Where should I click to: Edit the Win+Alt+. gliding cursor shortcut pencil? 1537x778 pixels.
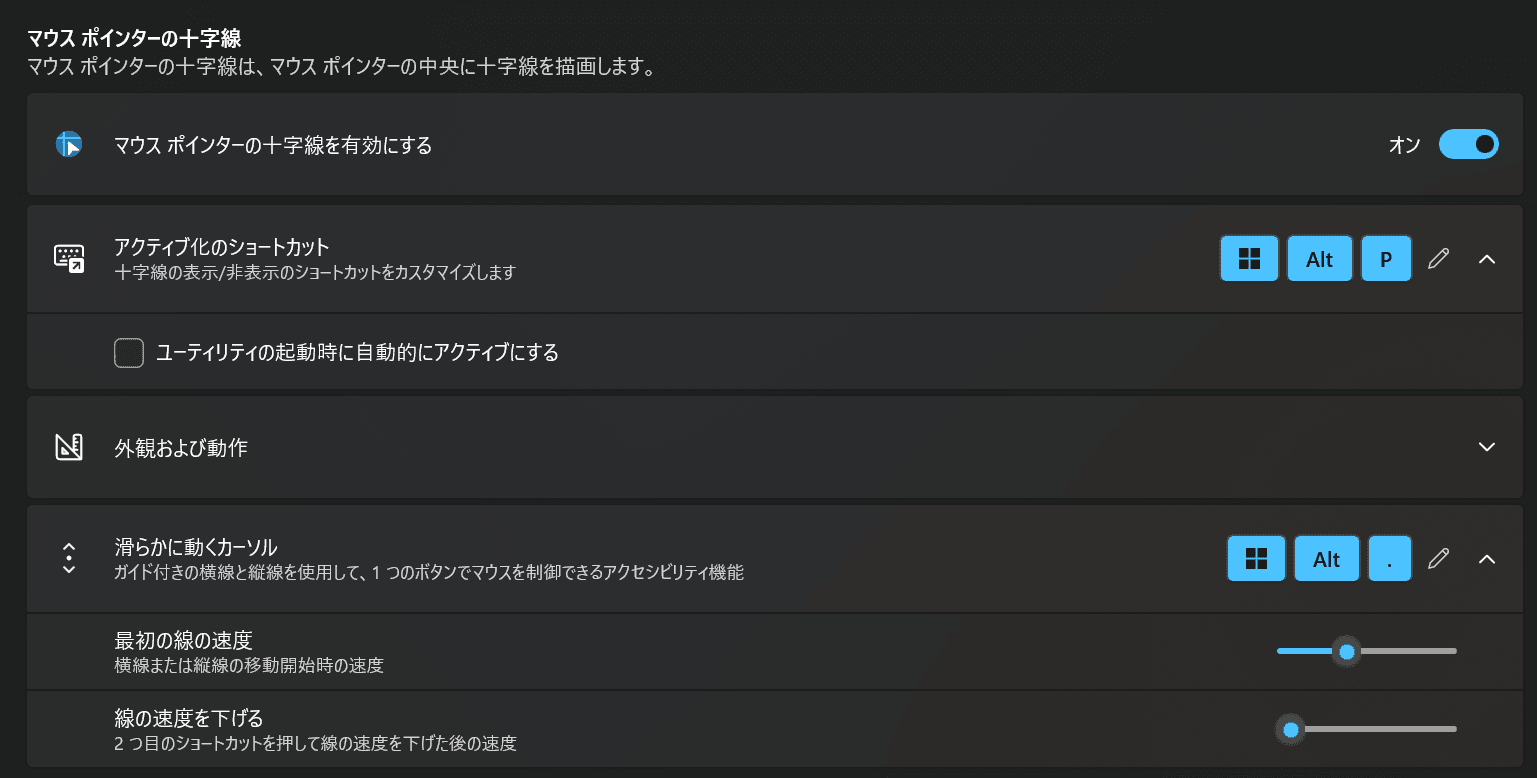1438,559
